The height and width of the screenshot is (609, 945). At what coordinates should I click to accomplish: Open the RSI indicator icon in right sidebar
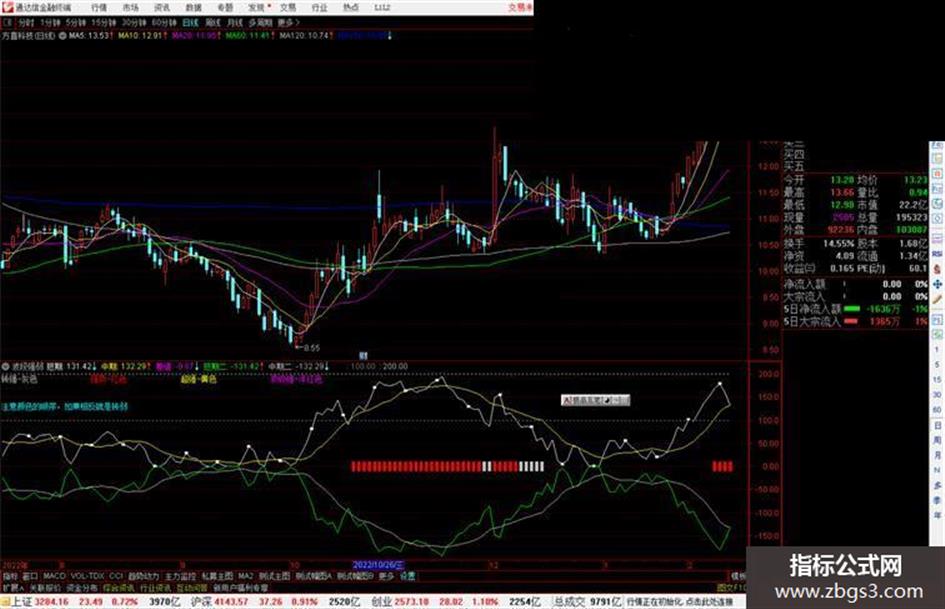pyautogui.click(x=937, y=253)
